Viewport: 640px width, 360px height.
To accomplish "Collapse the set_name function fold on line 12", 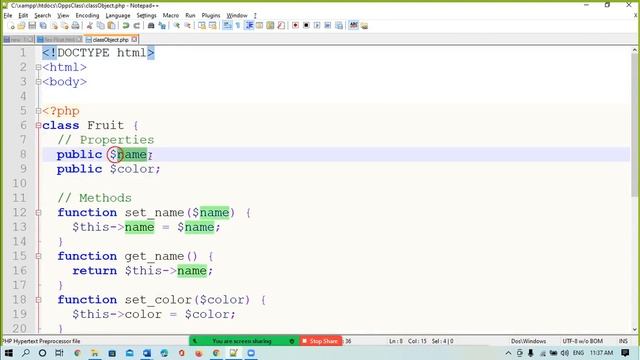I will 38,213.
